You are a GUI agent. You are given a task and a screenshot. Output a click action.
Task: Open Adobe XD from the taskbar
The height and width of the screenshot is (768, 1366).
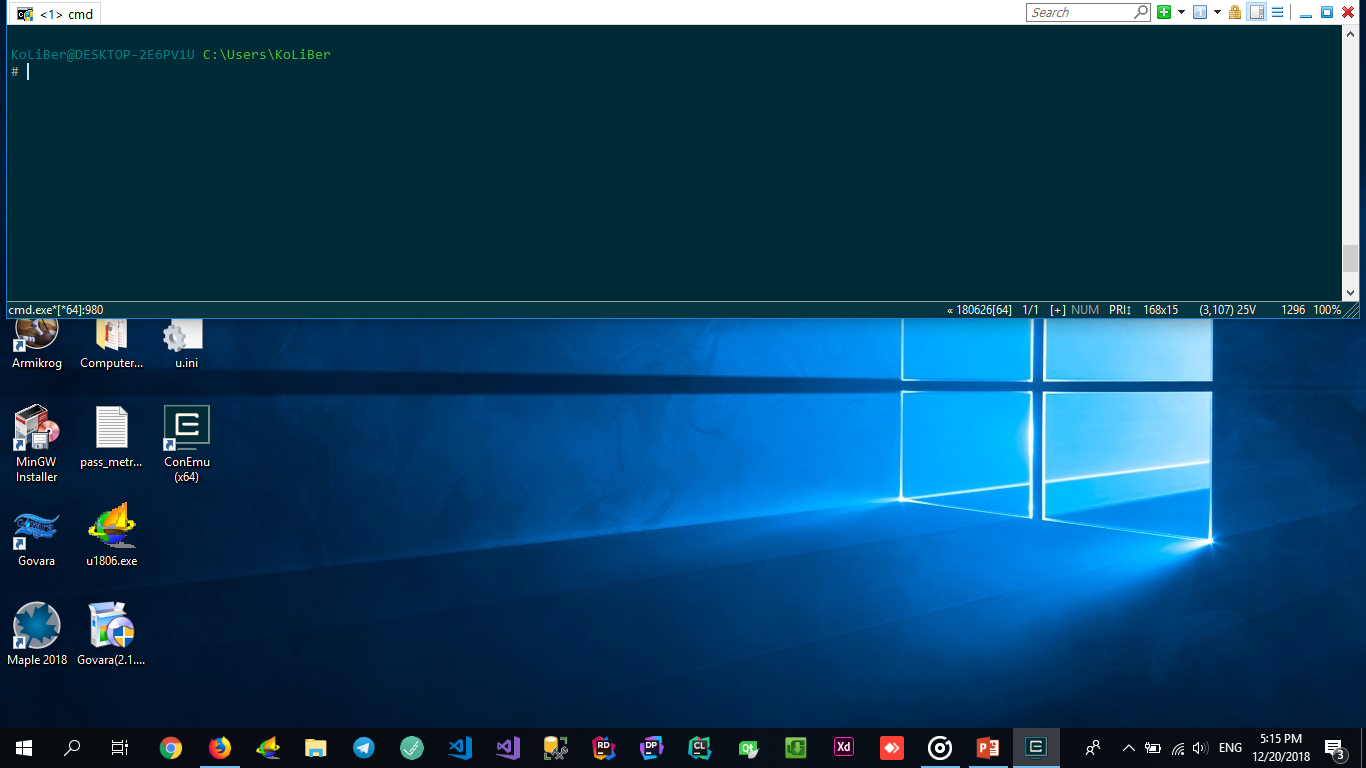843,747
